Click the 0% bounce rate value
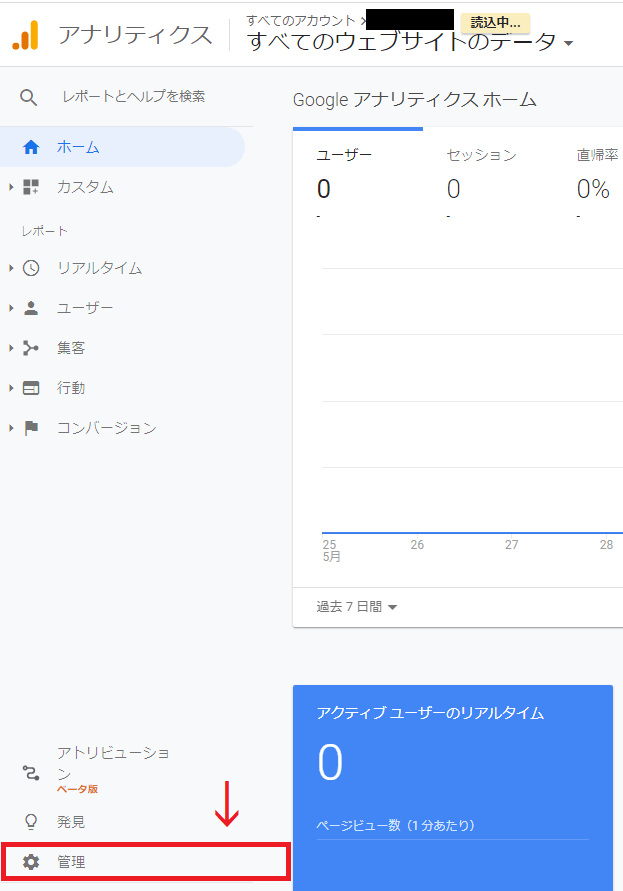Screen dimensions: 623x891 tap(593, 189)
